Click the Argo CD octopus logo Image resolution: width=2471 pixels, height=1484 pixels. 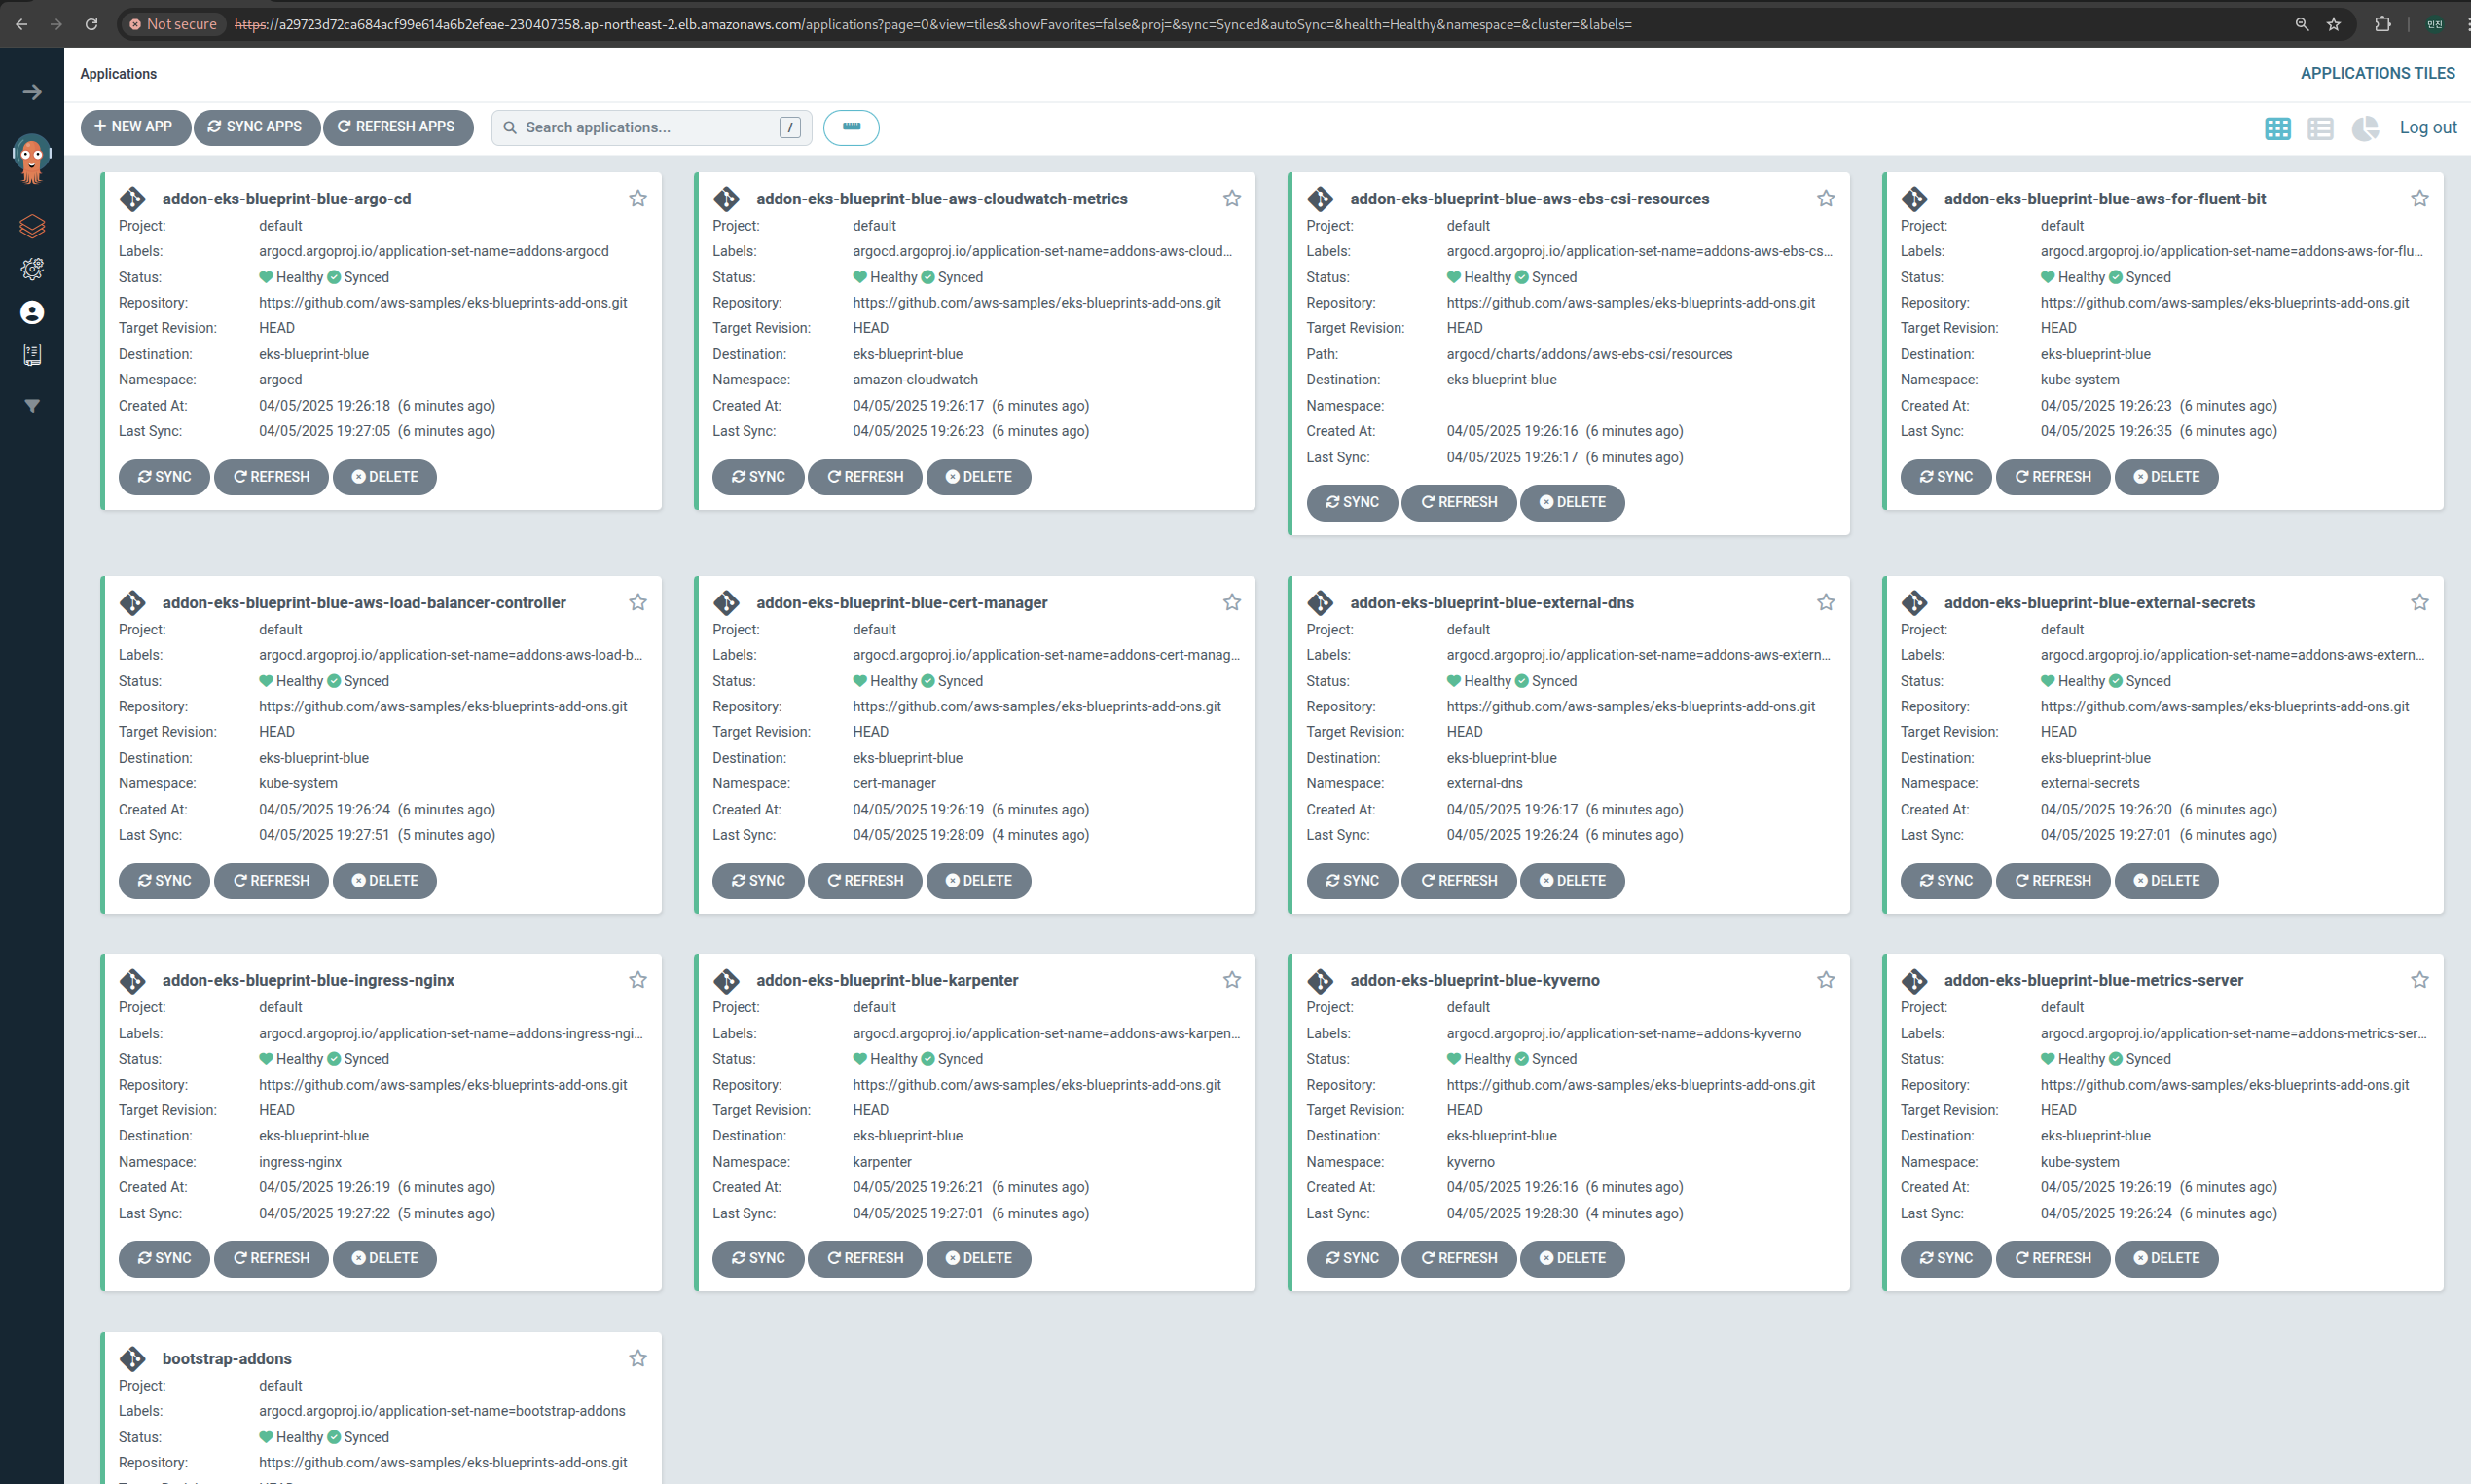pos(32,159)
